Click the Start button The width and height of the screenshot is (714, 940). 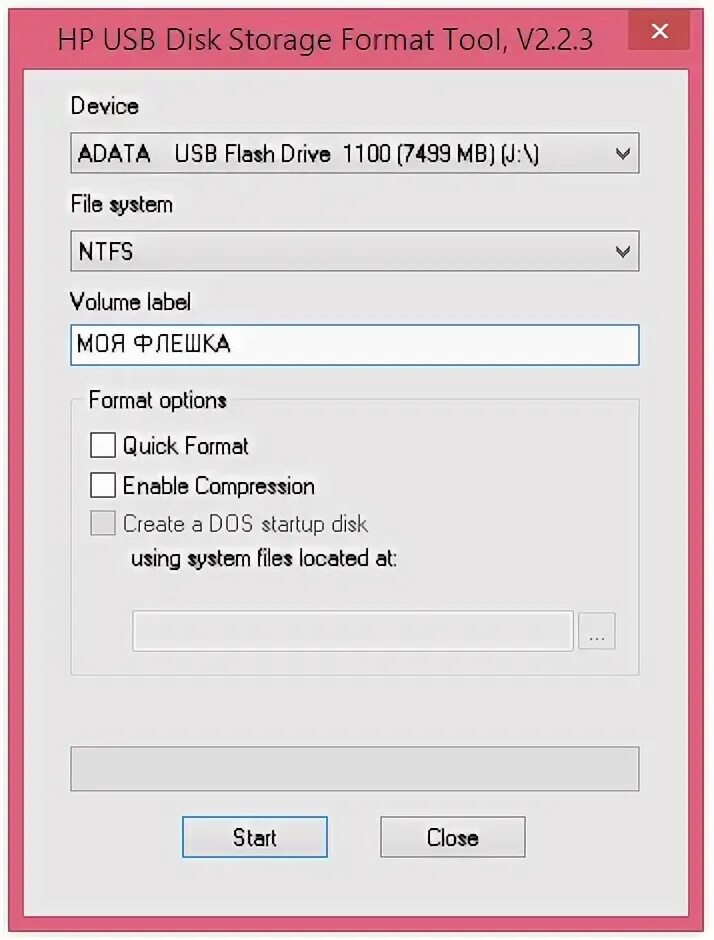(255, 837)
